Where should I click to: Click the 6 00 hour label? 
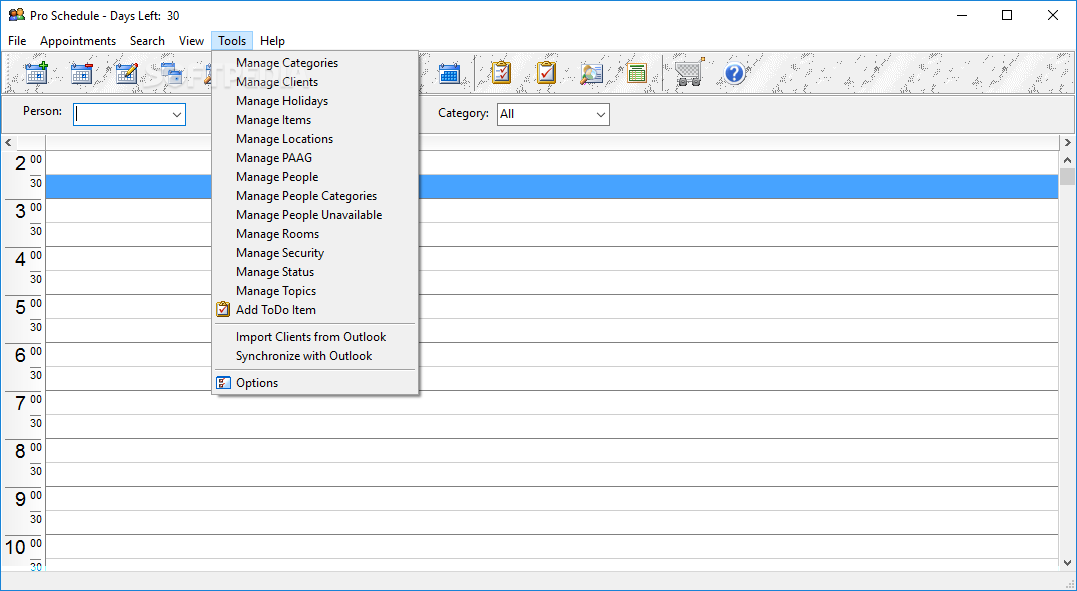click(x=28, y=354)
